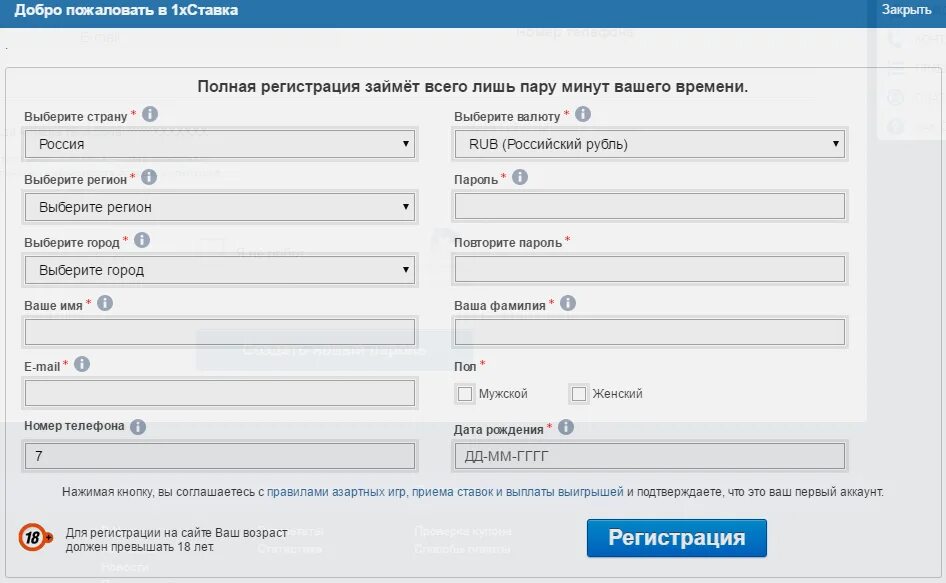Open the правилами азартных игр rules link
This screenshot has width=946, height=583.
[x=445, y=492]
